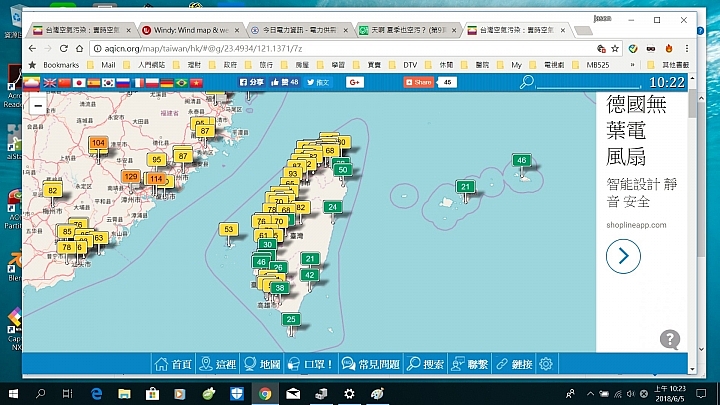The image size is (720, 405).
Task: Select the Vietnam flag language icon
Action: (x=196, y=83)
